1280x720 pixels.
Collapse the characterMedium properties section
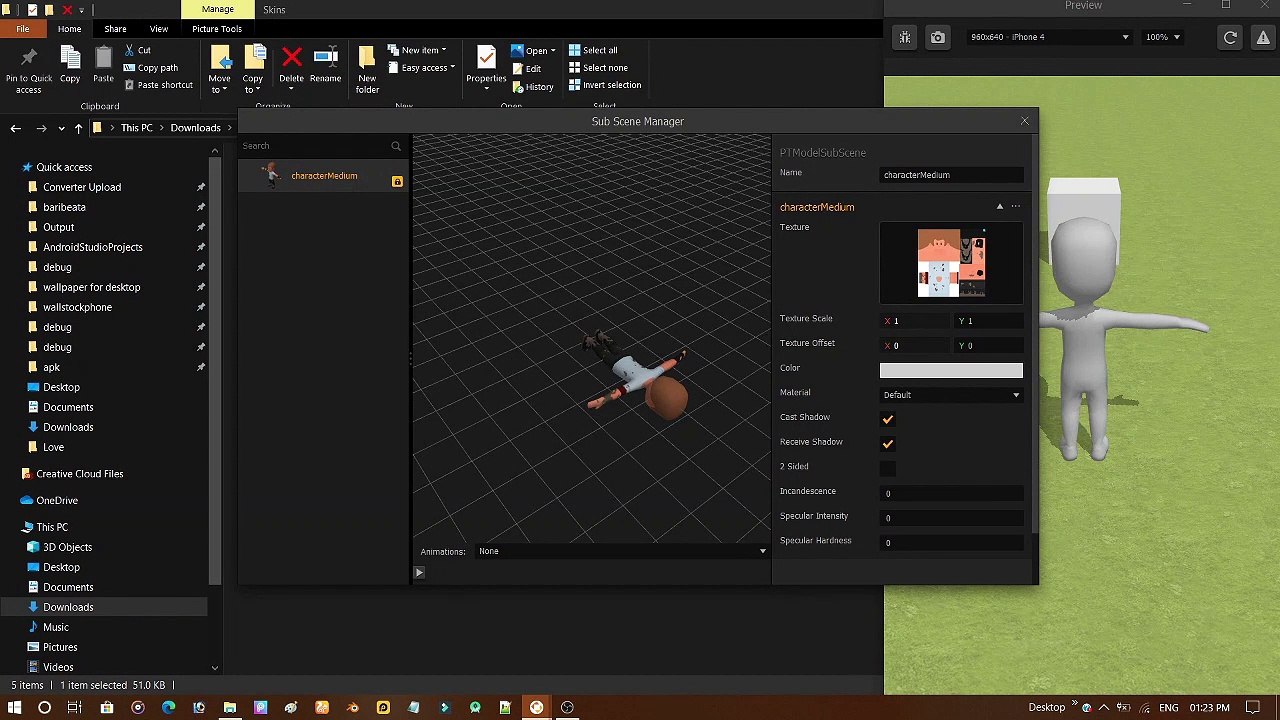click(999, 207)
